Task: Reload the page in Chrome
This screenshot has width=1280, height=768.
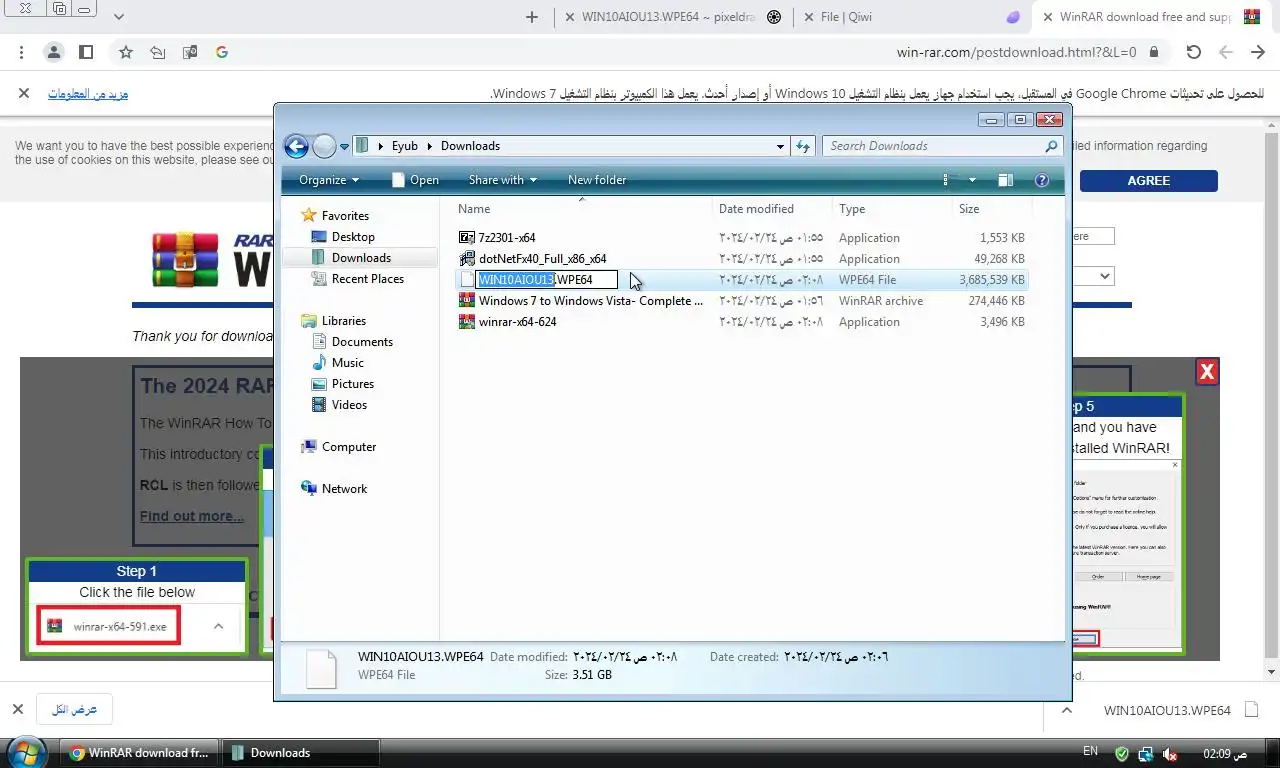Action: 1193,52
